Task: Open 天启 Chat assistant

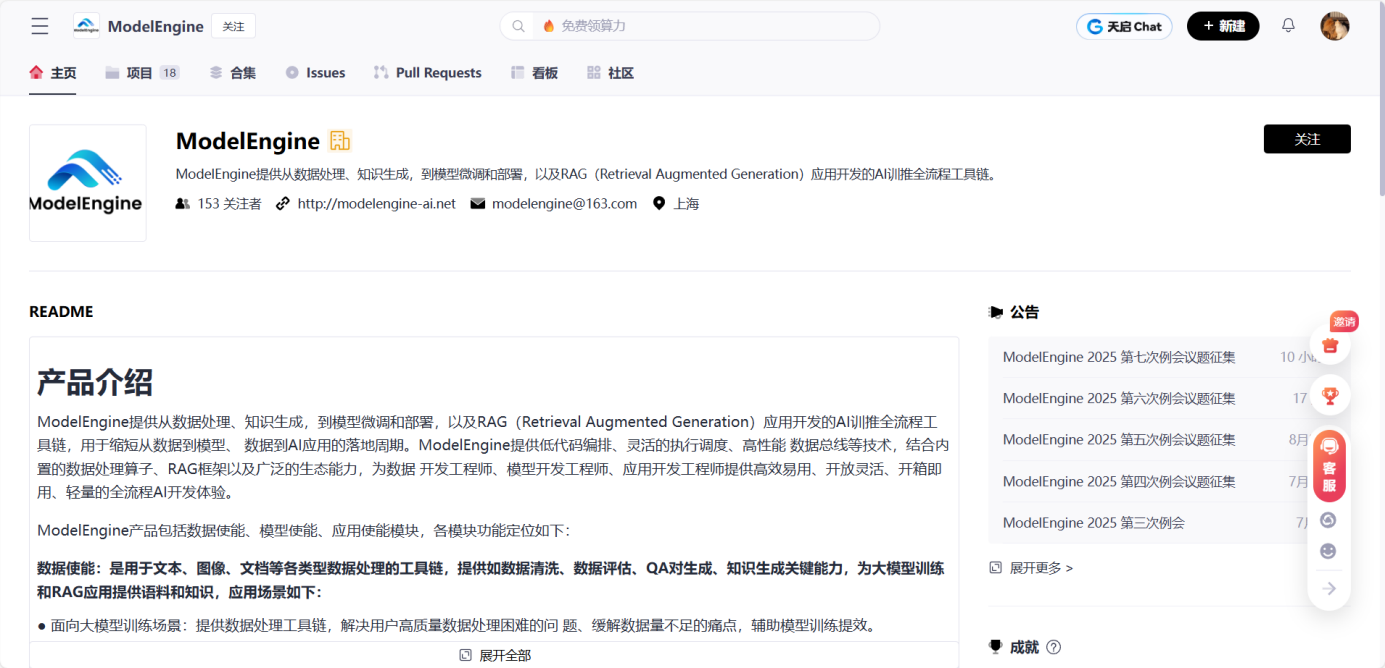Action: point(1124,26)
